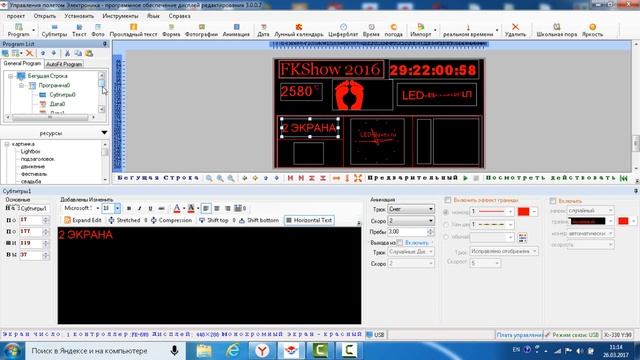Image resolution: width=640 pixels, height=360 pixels.
Task: Open the Импорт dropdown arrow
Action: [435, 30]
